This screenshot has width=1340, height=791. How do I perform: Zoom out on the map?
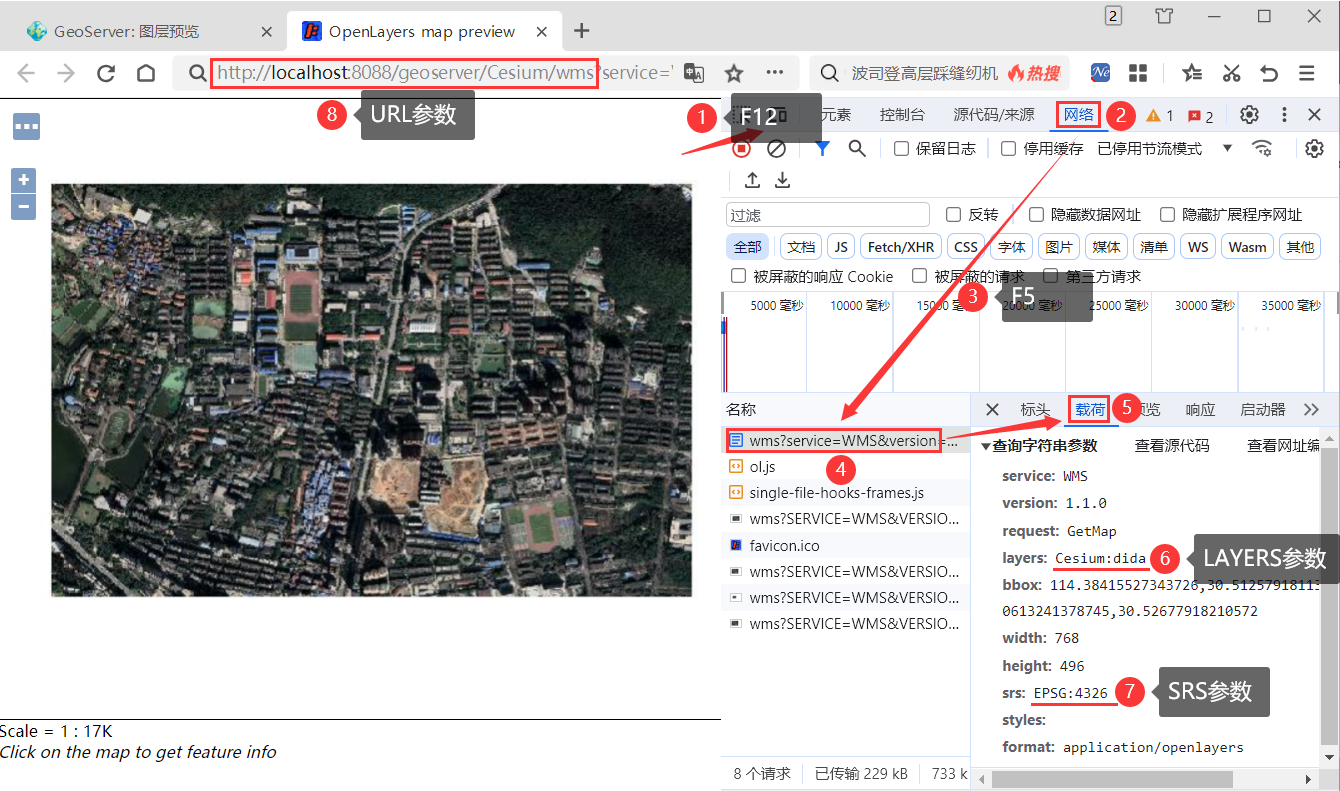[23, 207]
